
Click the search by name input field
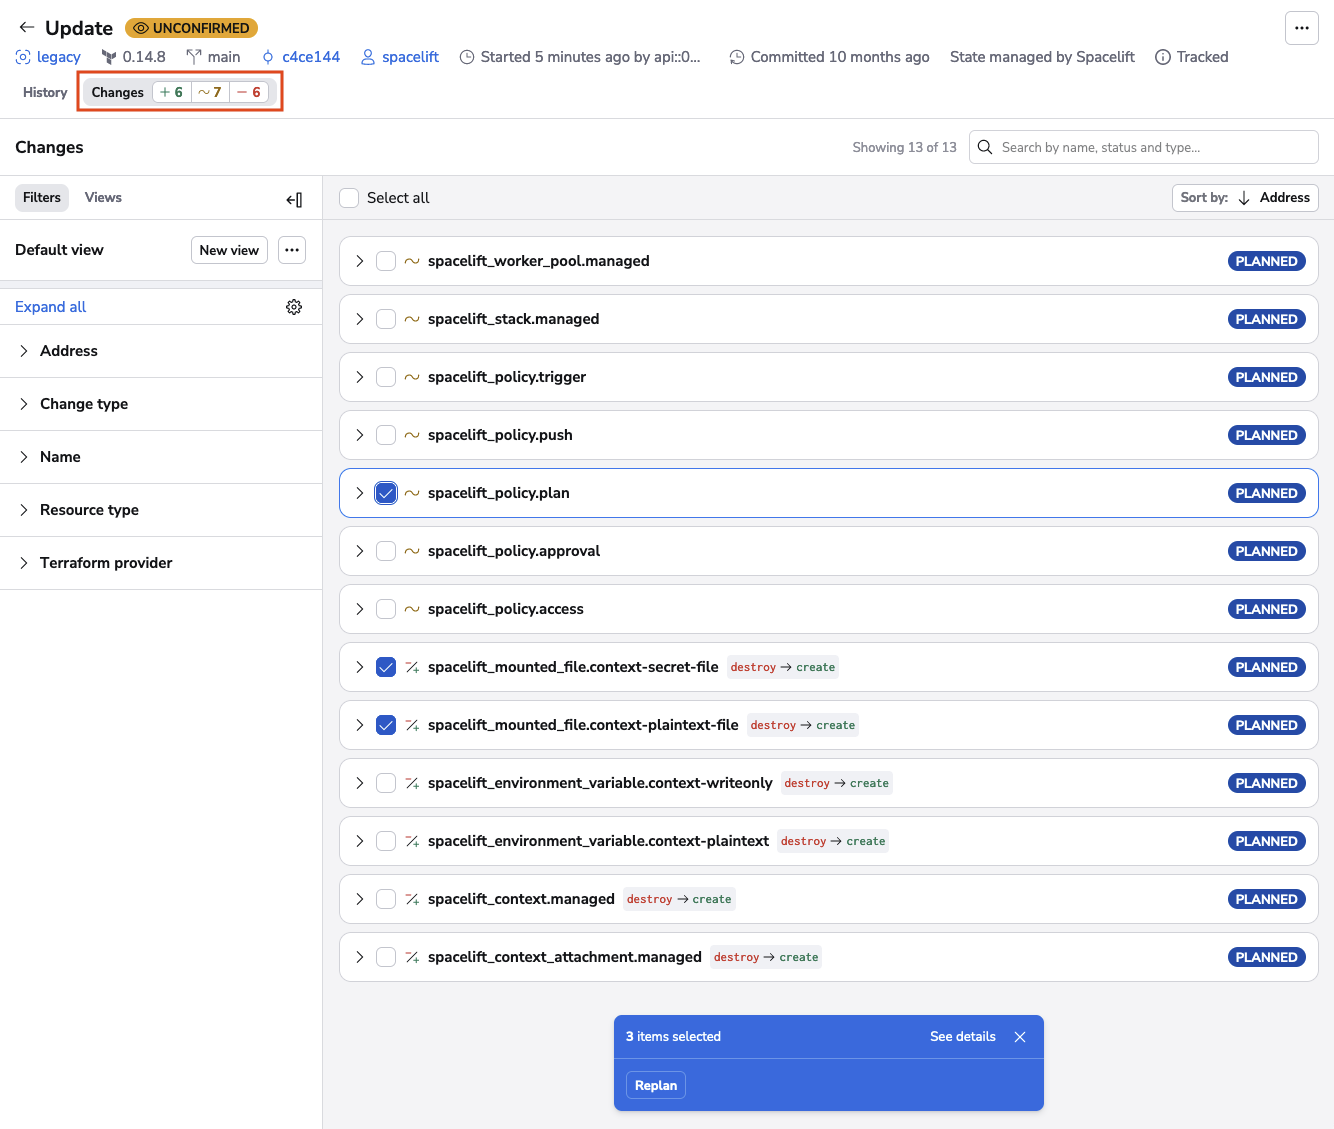click(x=1143, y=147)
